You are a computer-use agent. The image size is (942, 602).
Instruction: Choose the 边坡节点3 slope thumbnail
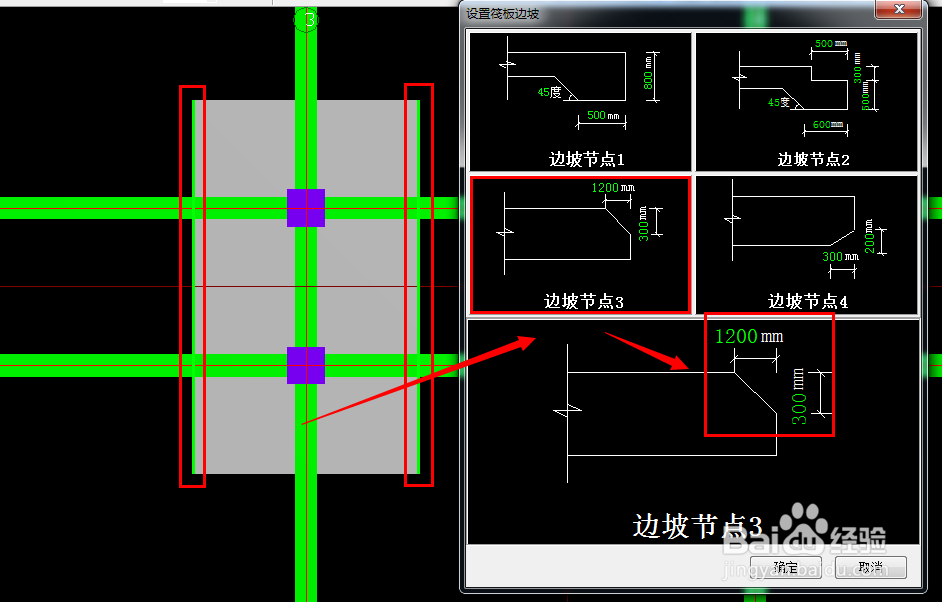580,244
